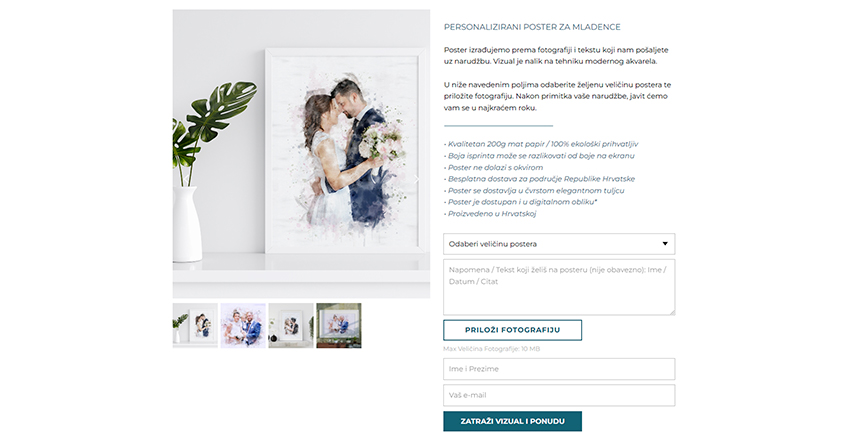This screenshot has width=860, height=440.
Task: Focus the 'Vaš e-mail' input field
Action: pyautogui.click(x=559, y=396)
